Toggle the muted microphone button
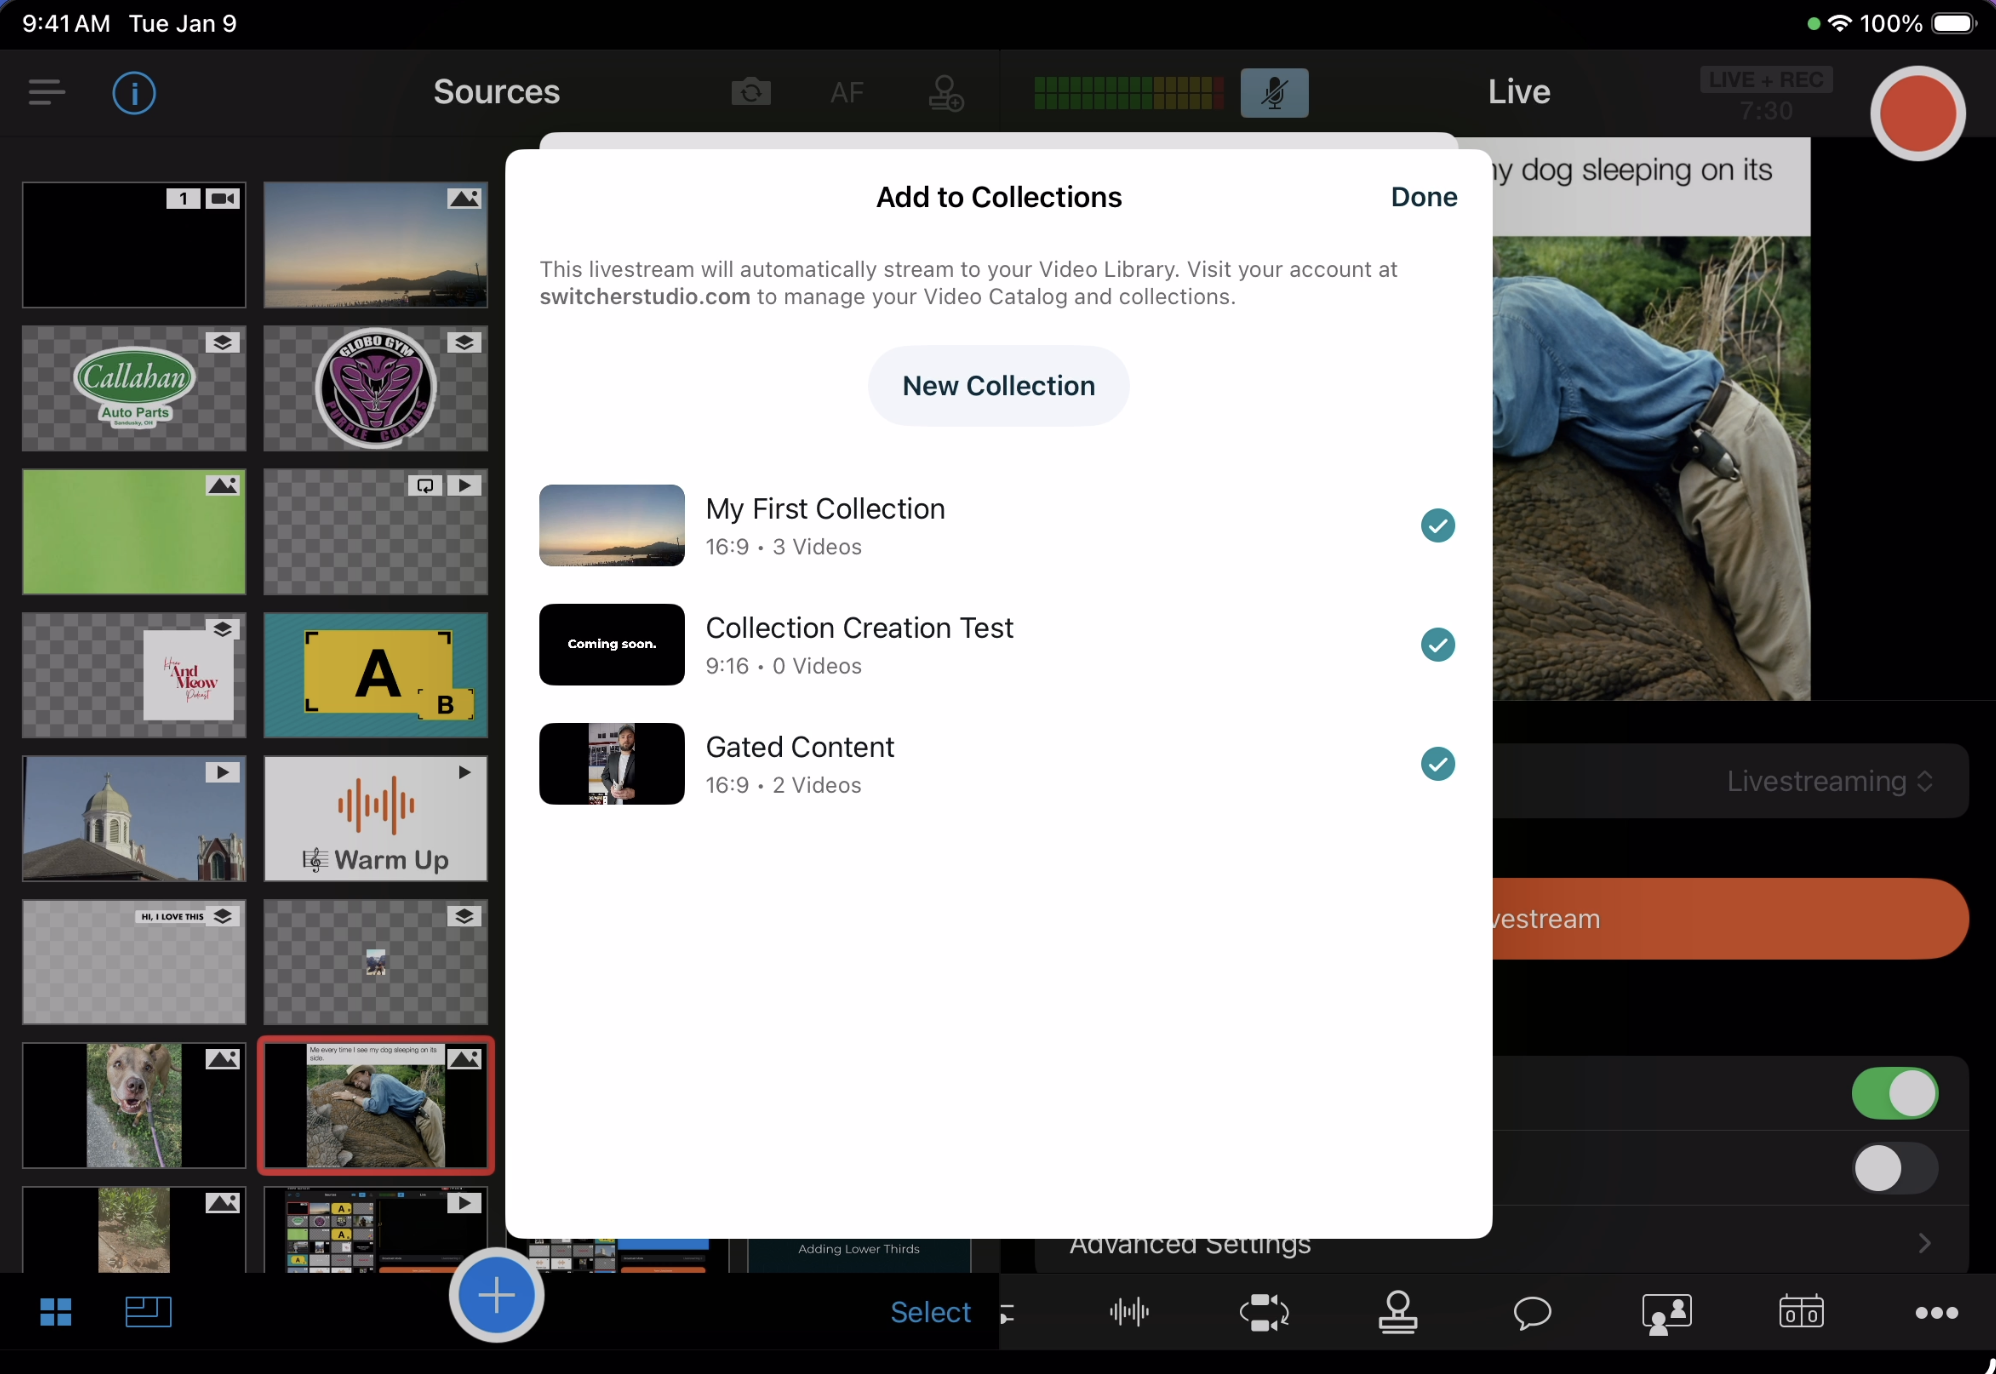Image resolution: width=1996 pixels, height=1374 pixels. pos(1274,93)
